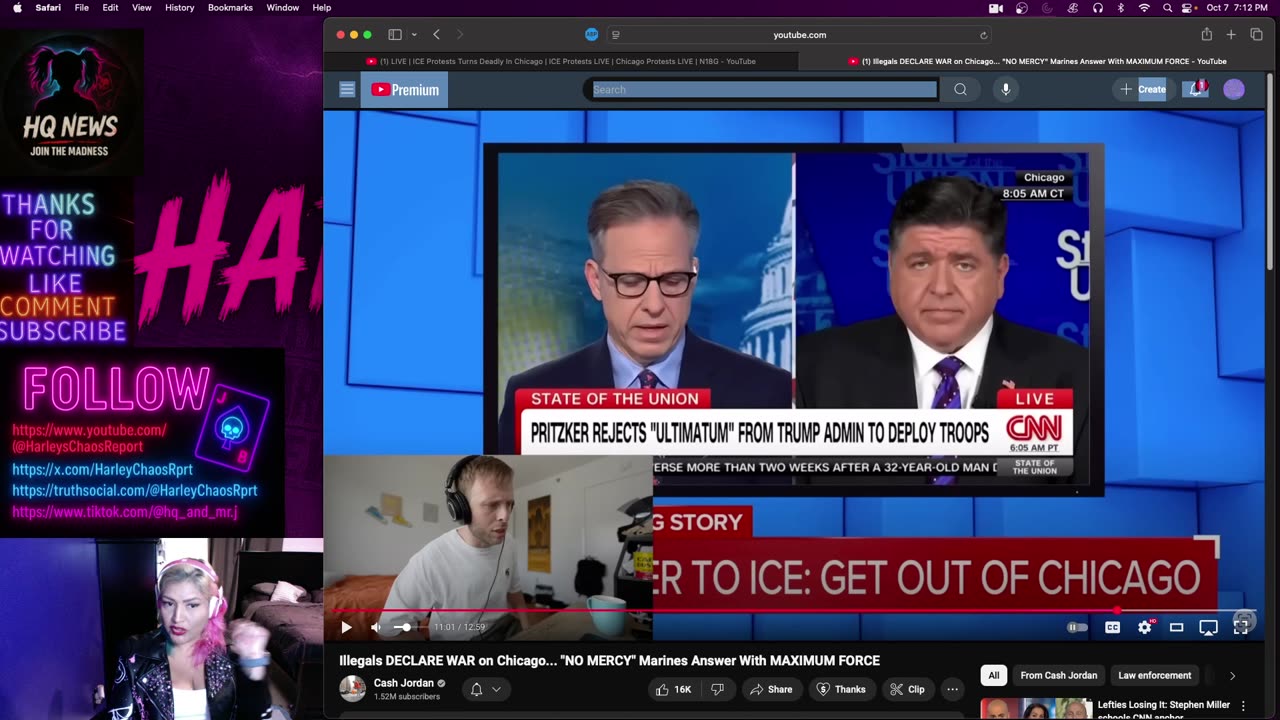Viewport: 1280px width, 720px height.
Task: Open Control Center in menu bar
Action: (x=1189, y=7)
